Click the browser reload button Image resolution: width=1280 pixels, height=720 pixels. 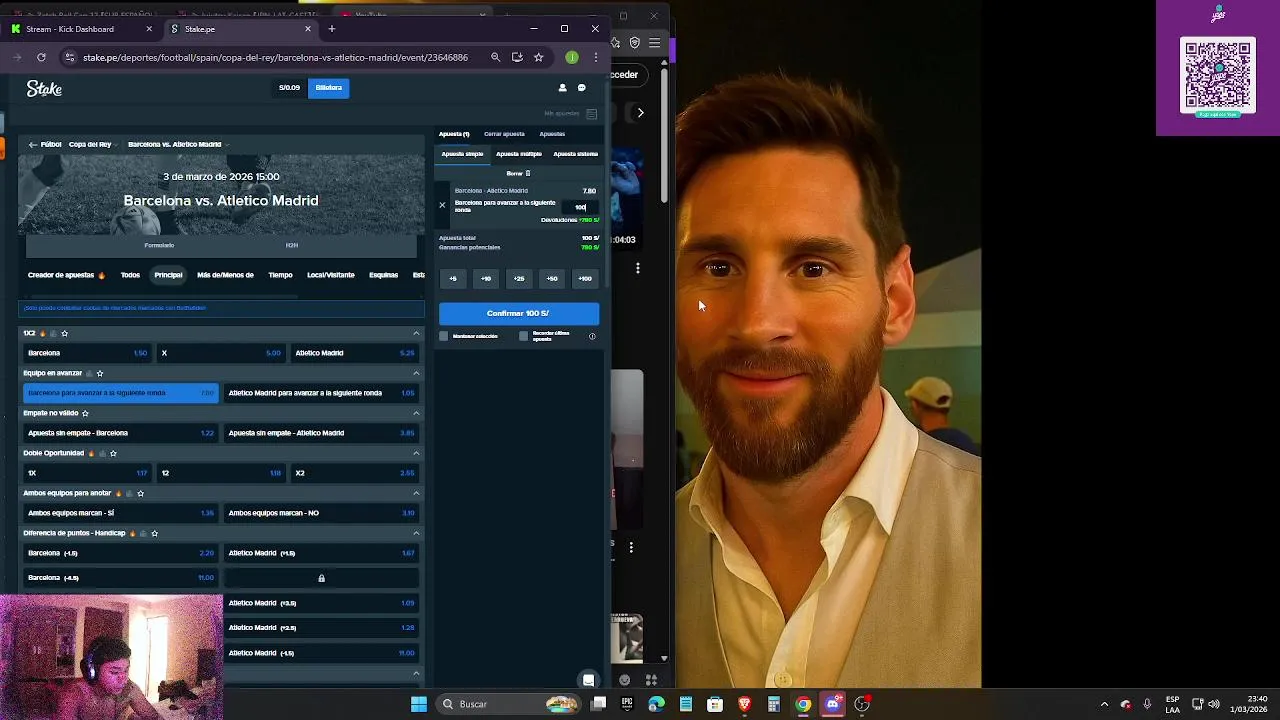click(41, 57)
